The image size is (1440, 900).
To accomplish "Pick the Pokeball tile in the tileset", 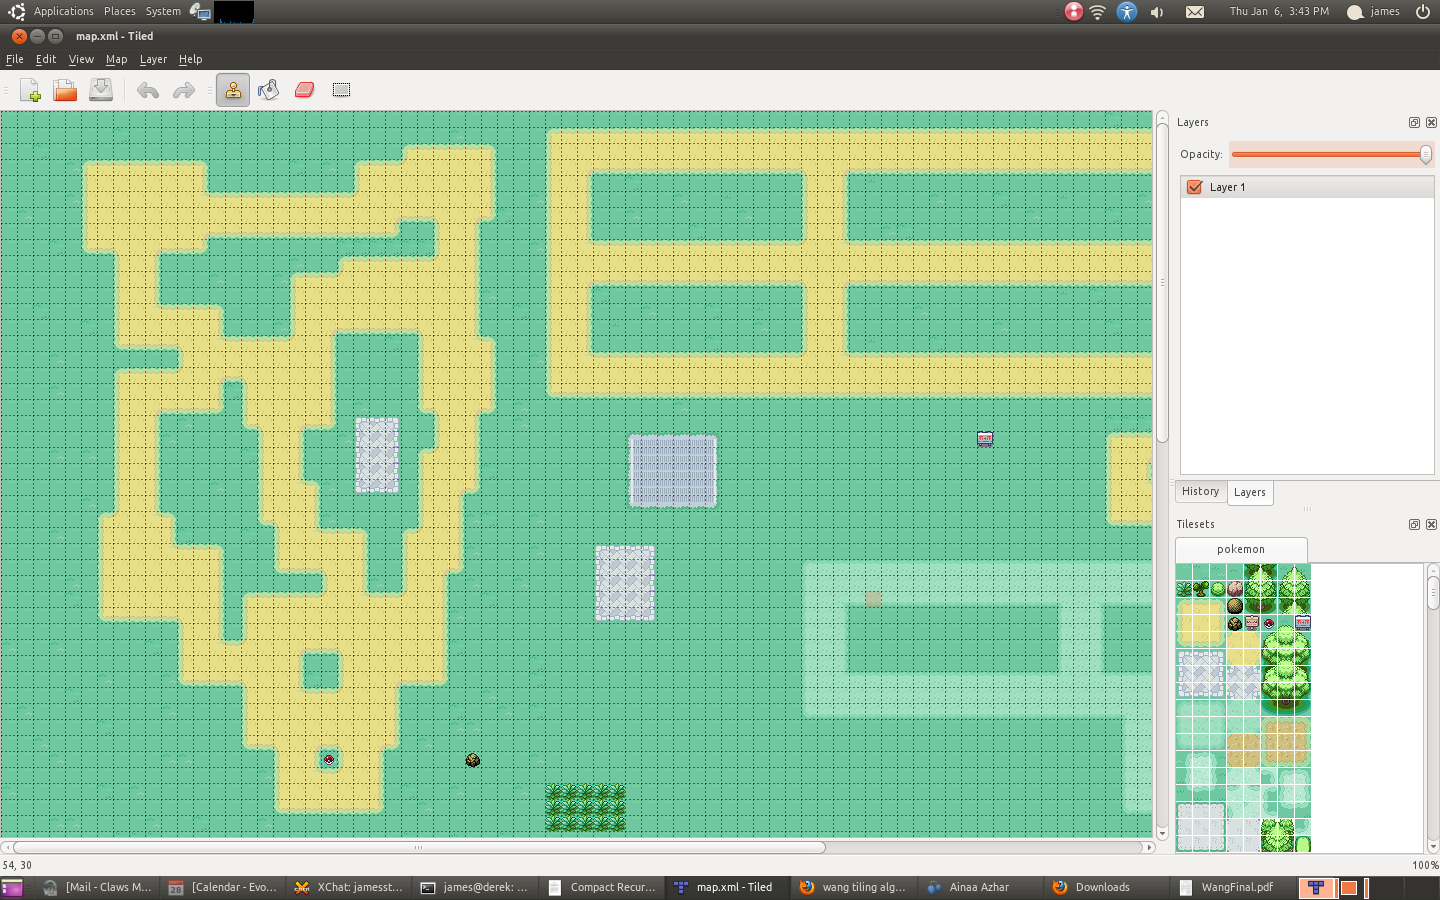I will pyautogui.click(x=1269, y=623).
